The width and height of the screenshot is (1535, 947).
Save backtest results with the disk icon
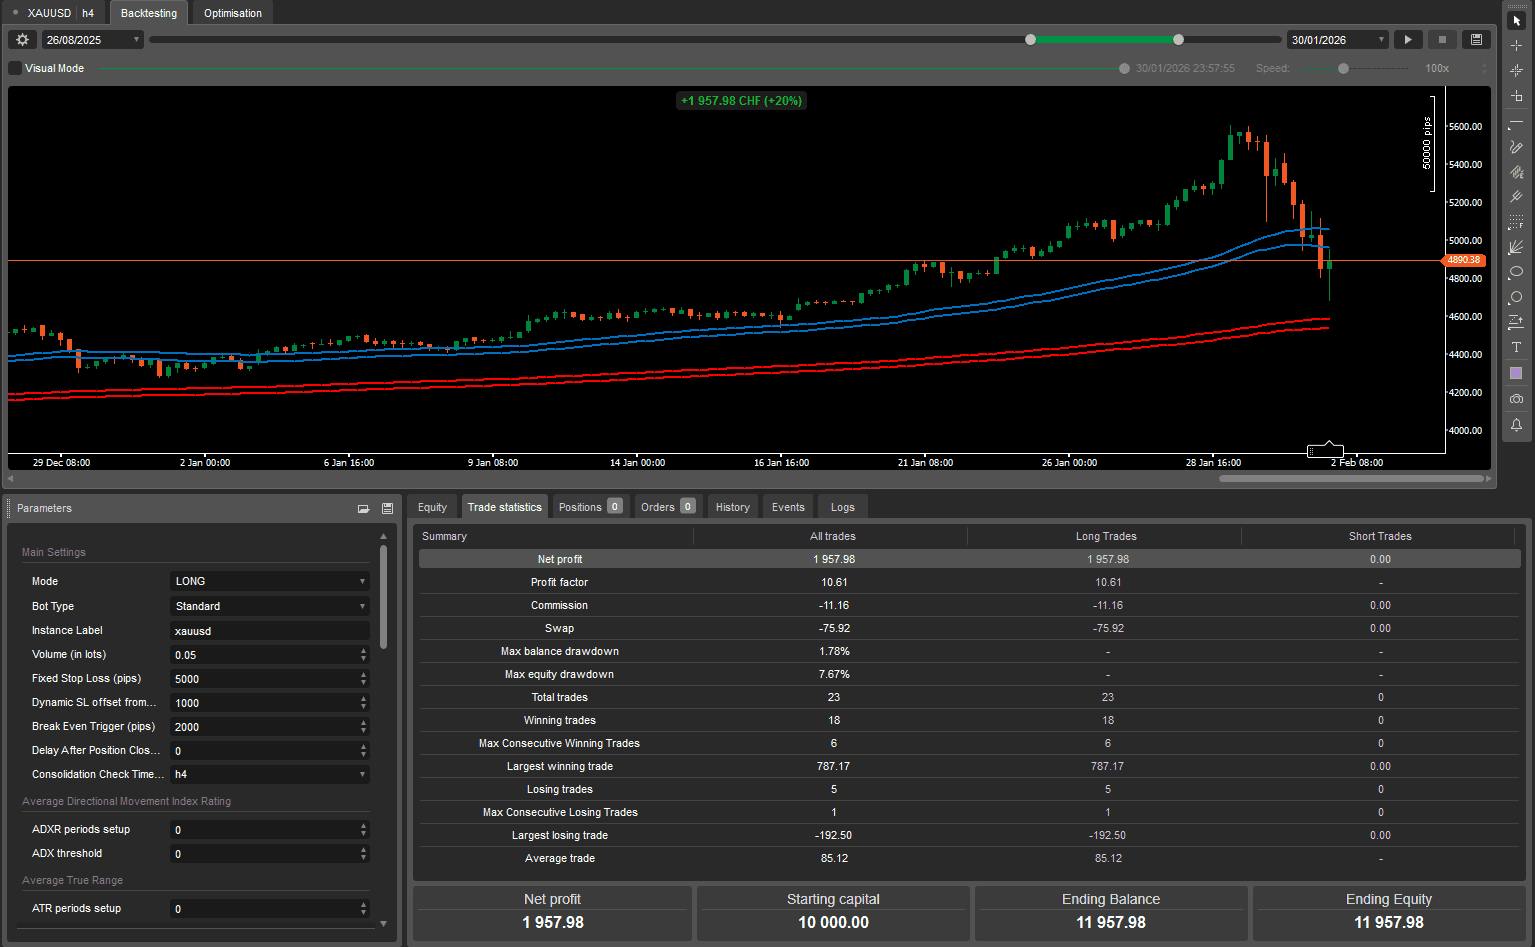click(1476, 40)
